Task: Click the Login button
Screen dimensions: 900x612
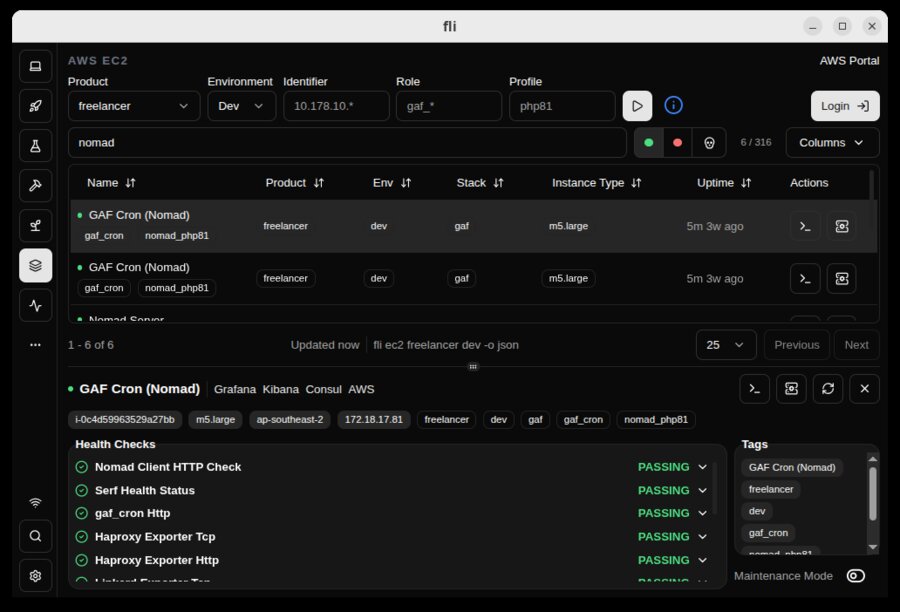Action: [845, 105]
